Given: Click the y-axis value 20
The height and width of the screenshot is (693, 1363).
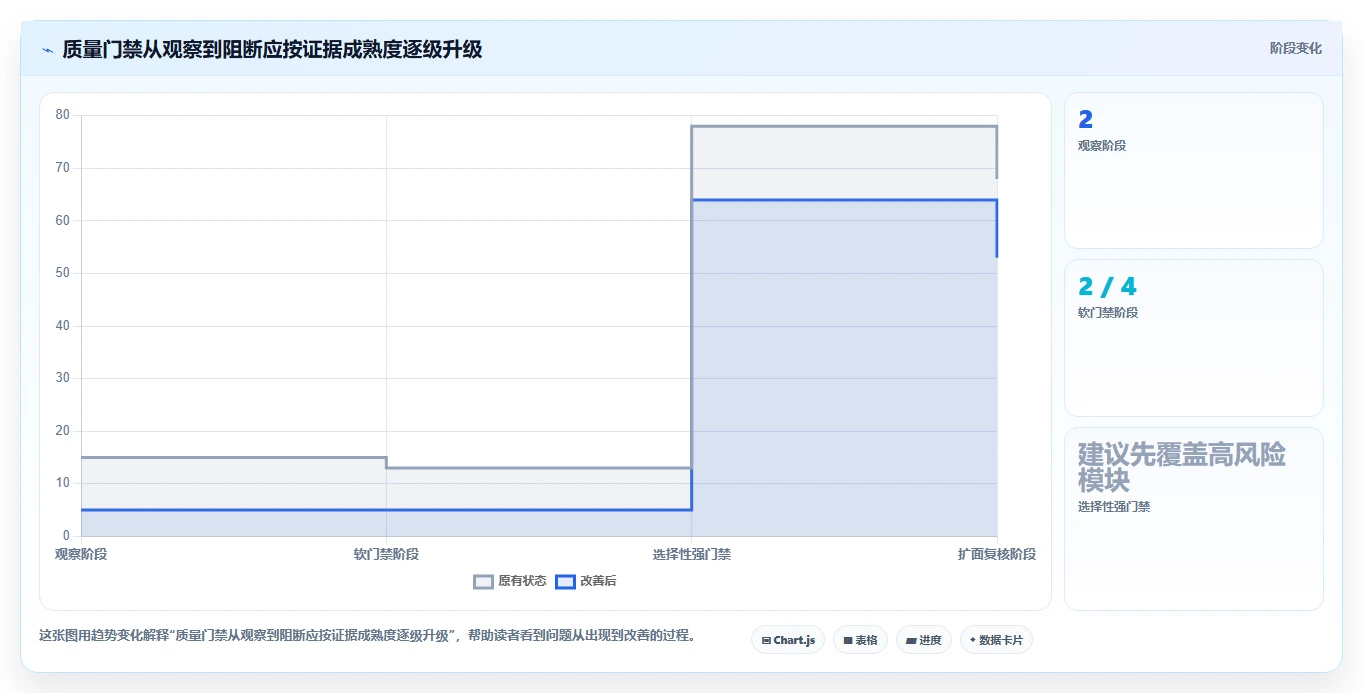Looking at the screenshot, I should point(63,431).
